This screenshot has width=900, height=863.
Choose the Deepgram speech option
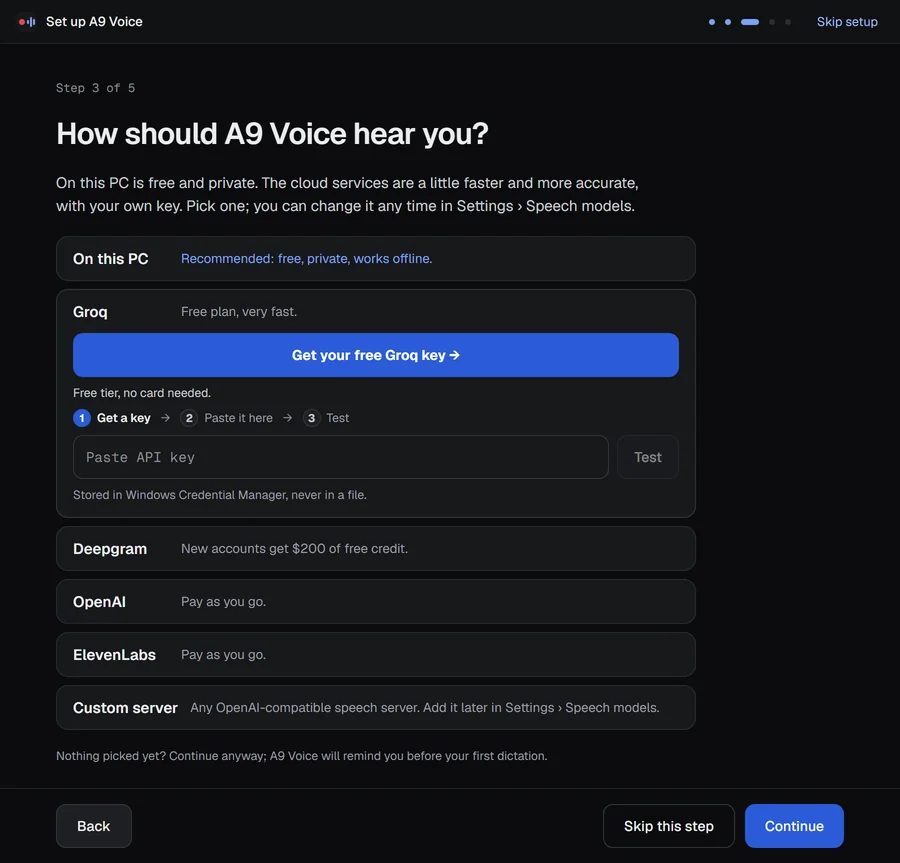[376, 549]
